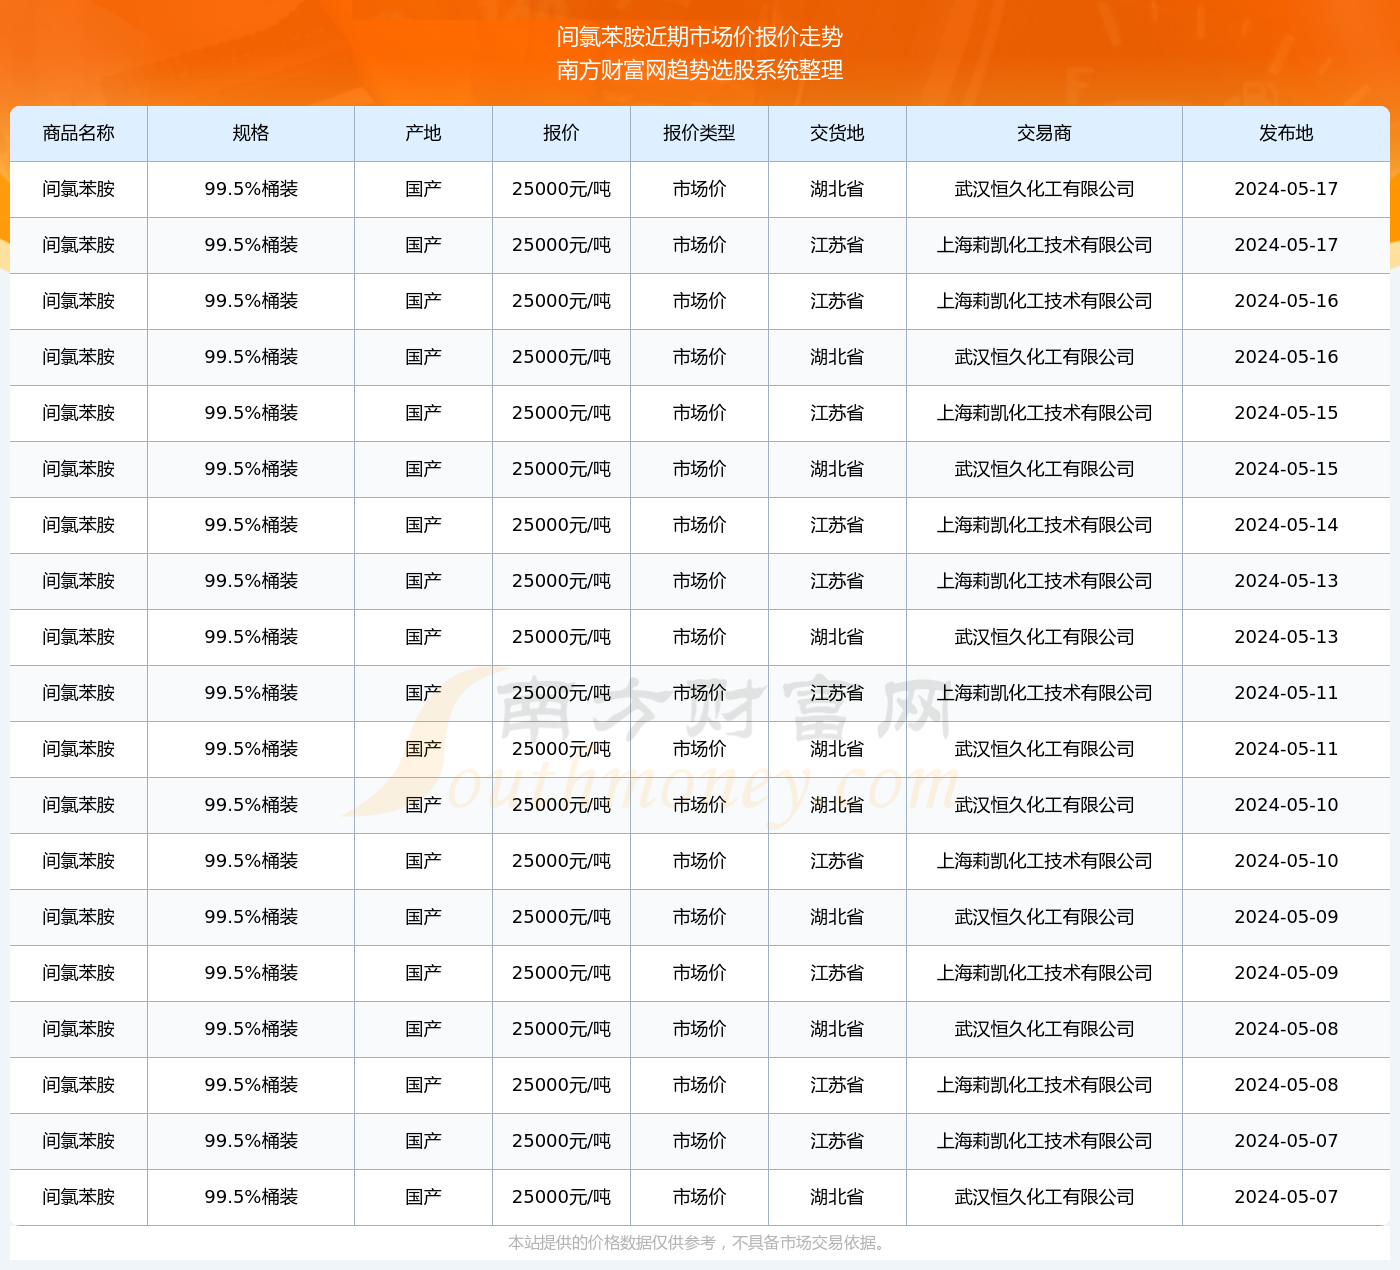Image resolution: width=1400 pixels, height=1270 pixels.
Task: Click date 2024-05-08 in the 上海莉凯 row
Action: click(x=1287, y=1085)
